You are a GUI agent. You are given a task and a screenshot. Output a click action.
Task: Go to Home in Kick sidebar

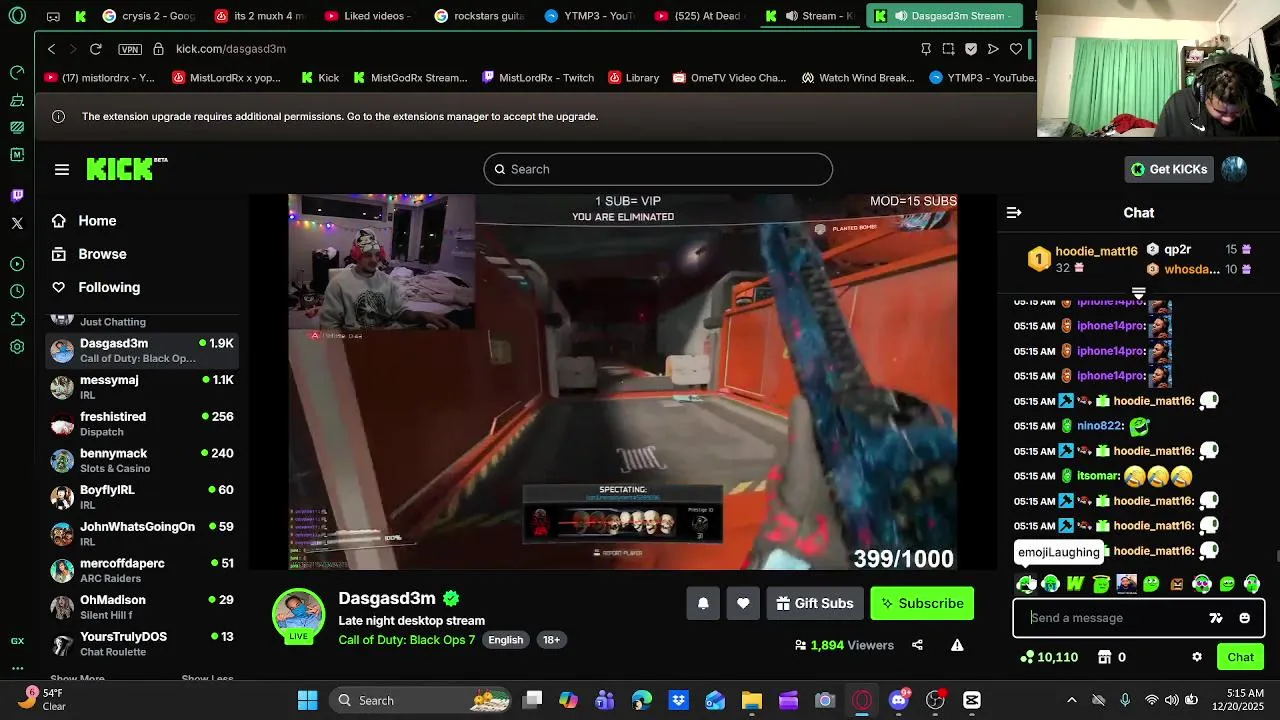click(97, 221)
